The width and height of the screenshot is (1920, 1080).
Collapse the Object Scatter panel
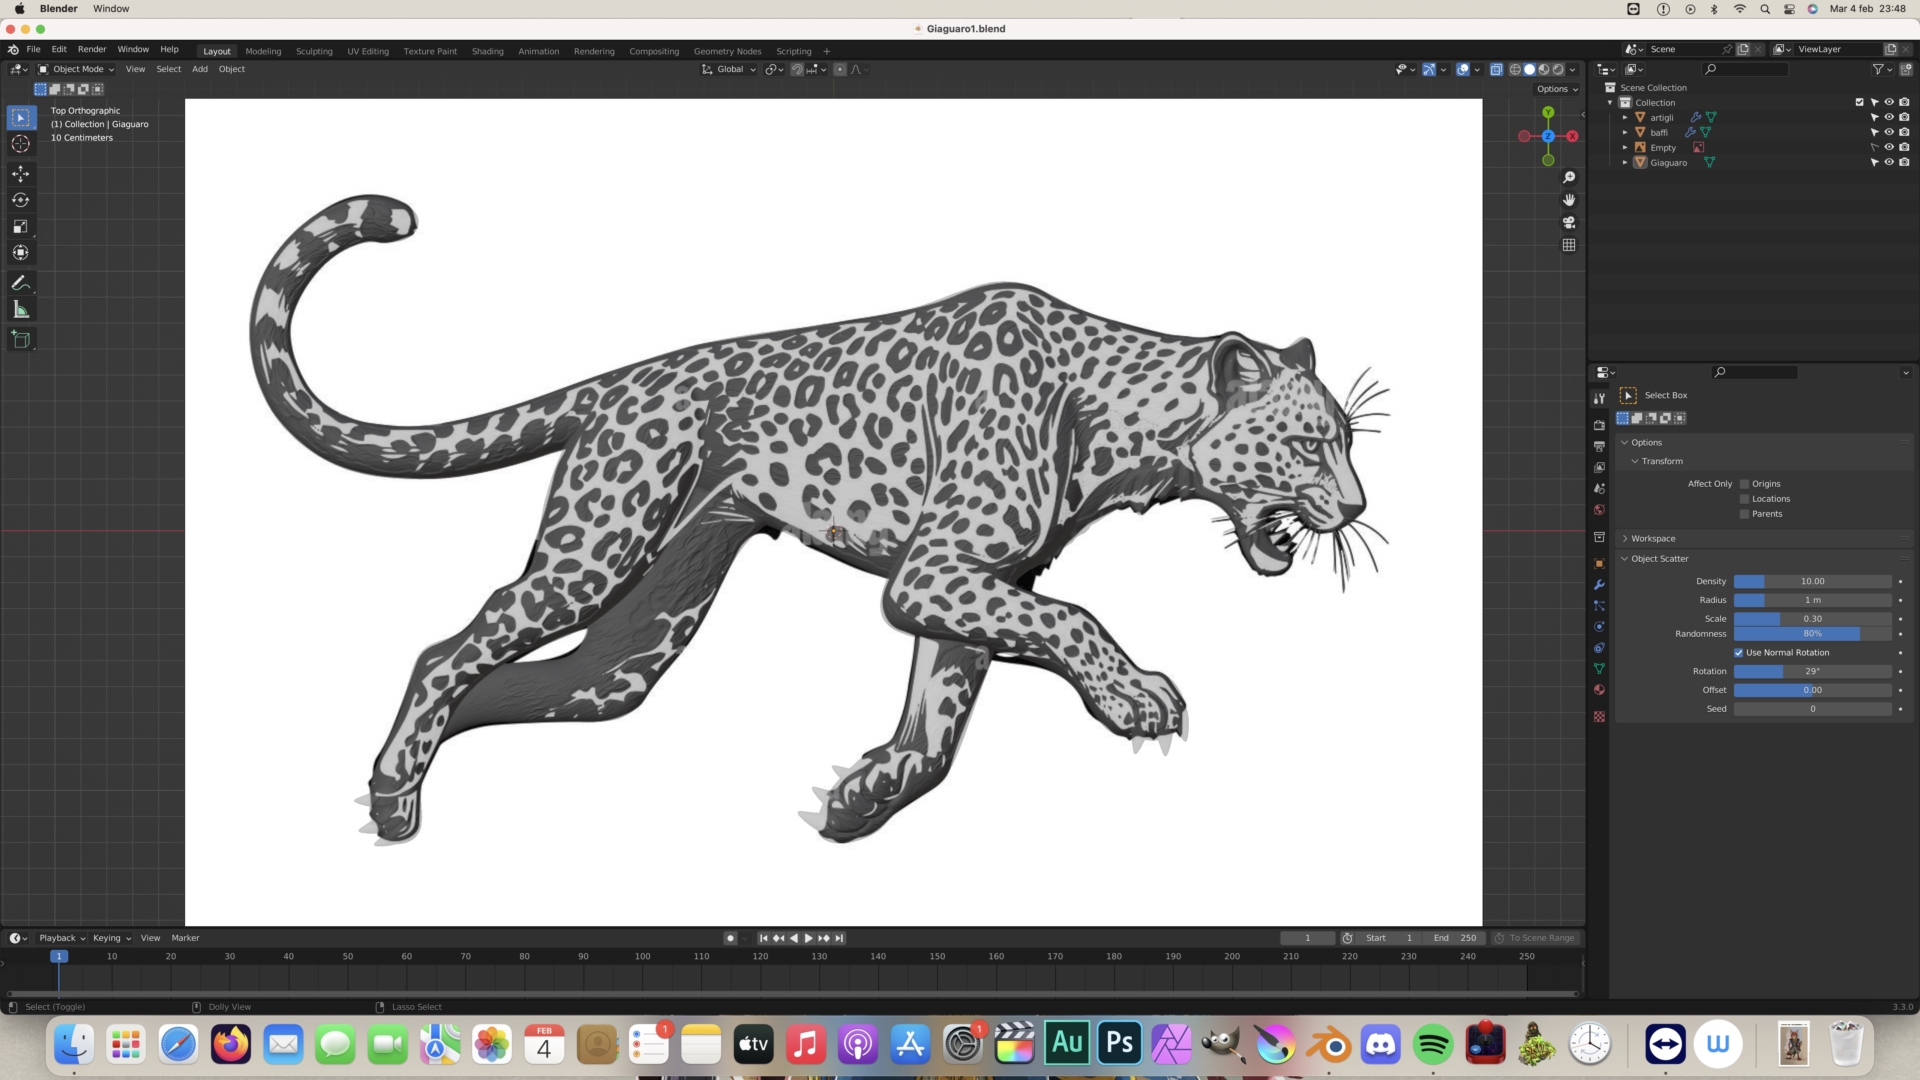click(1658, 559)
